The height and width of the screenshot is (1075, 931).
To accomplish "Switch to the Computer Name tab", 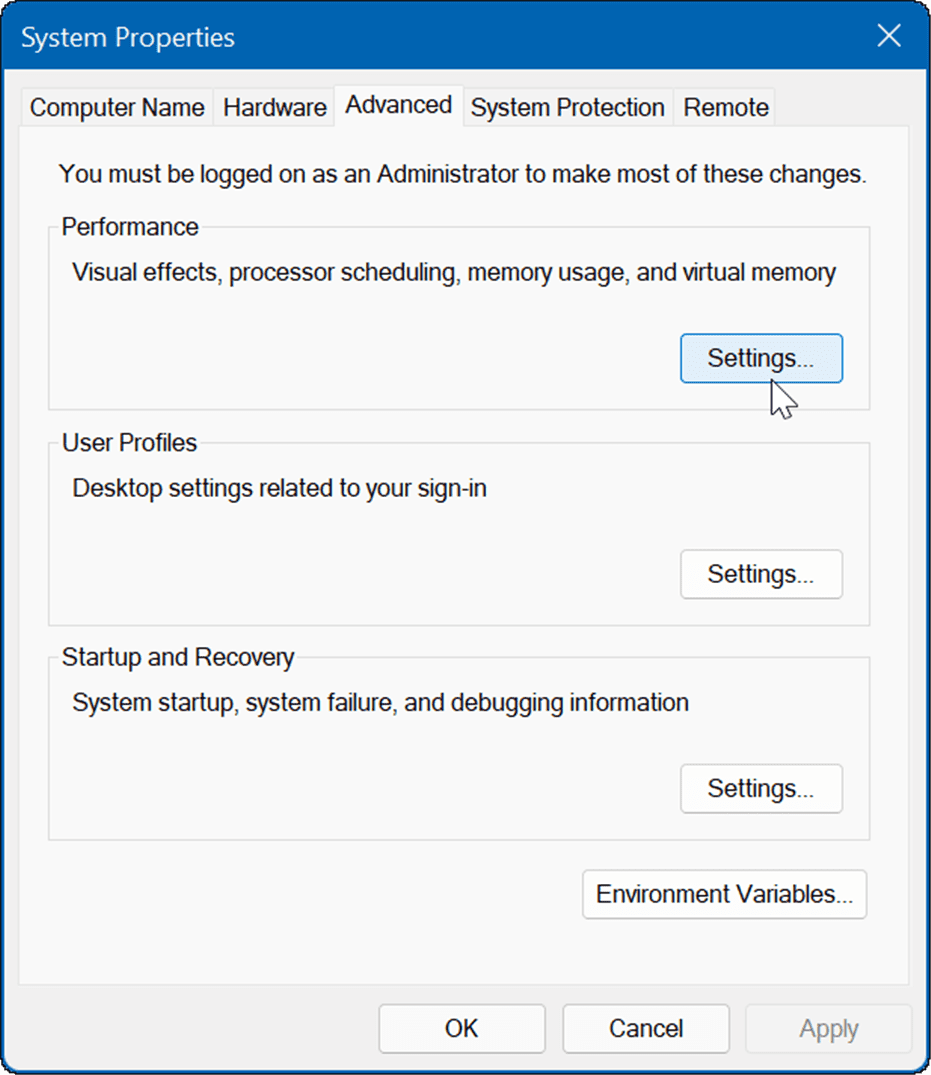I will [116, 107].
